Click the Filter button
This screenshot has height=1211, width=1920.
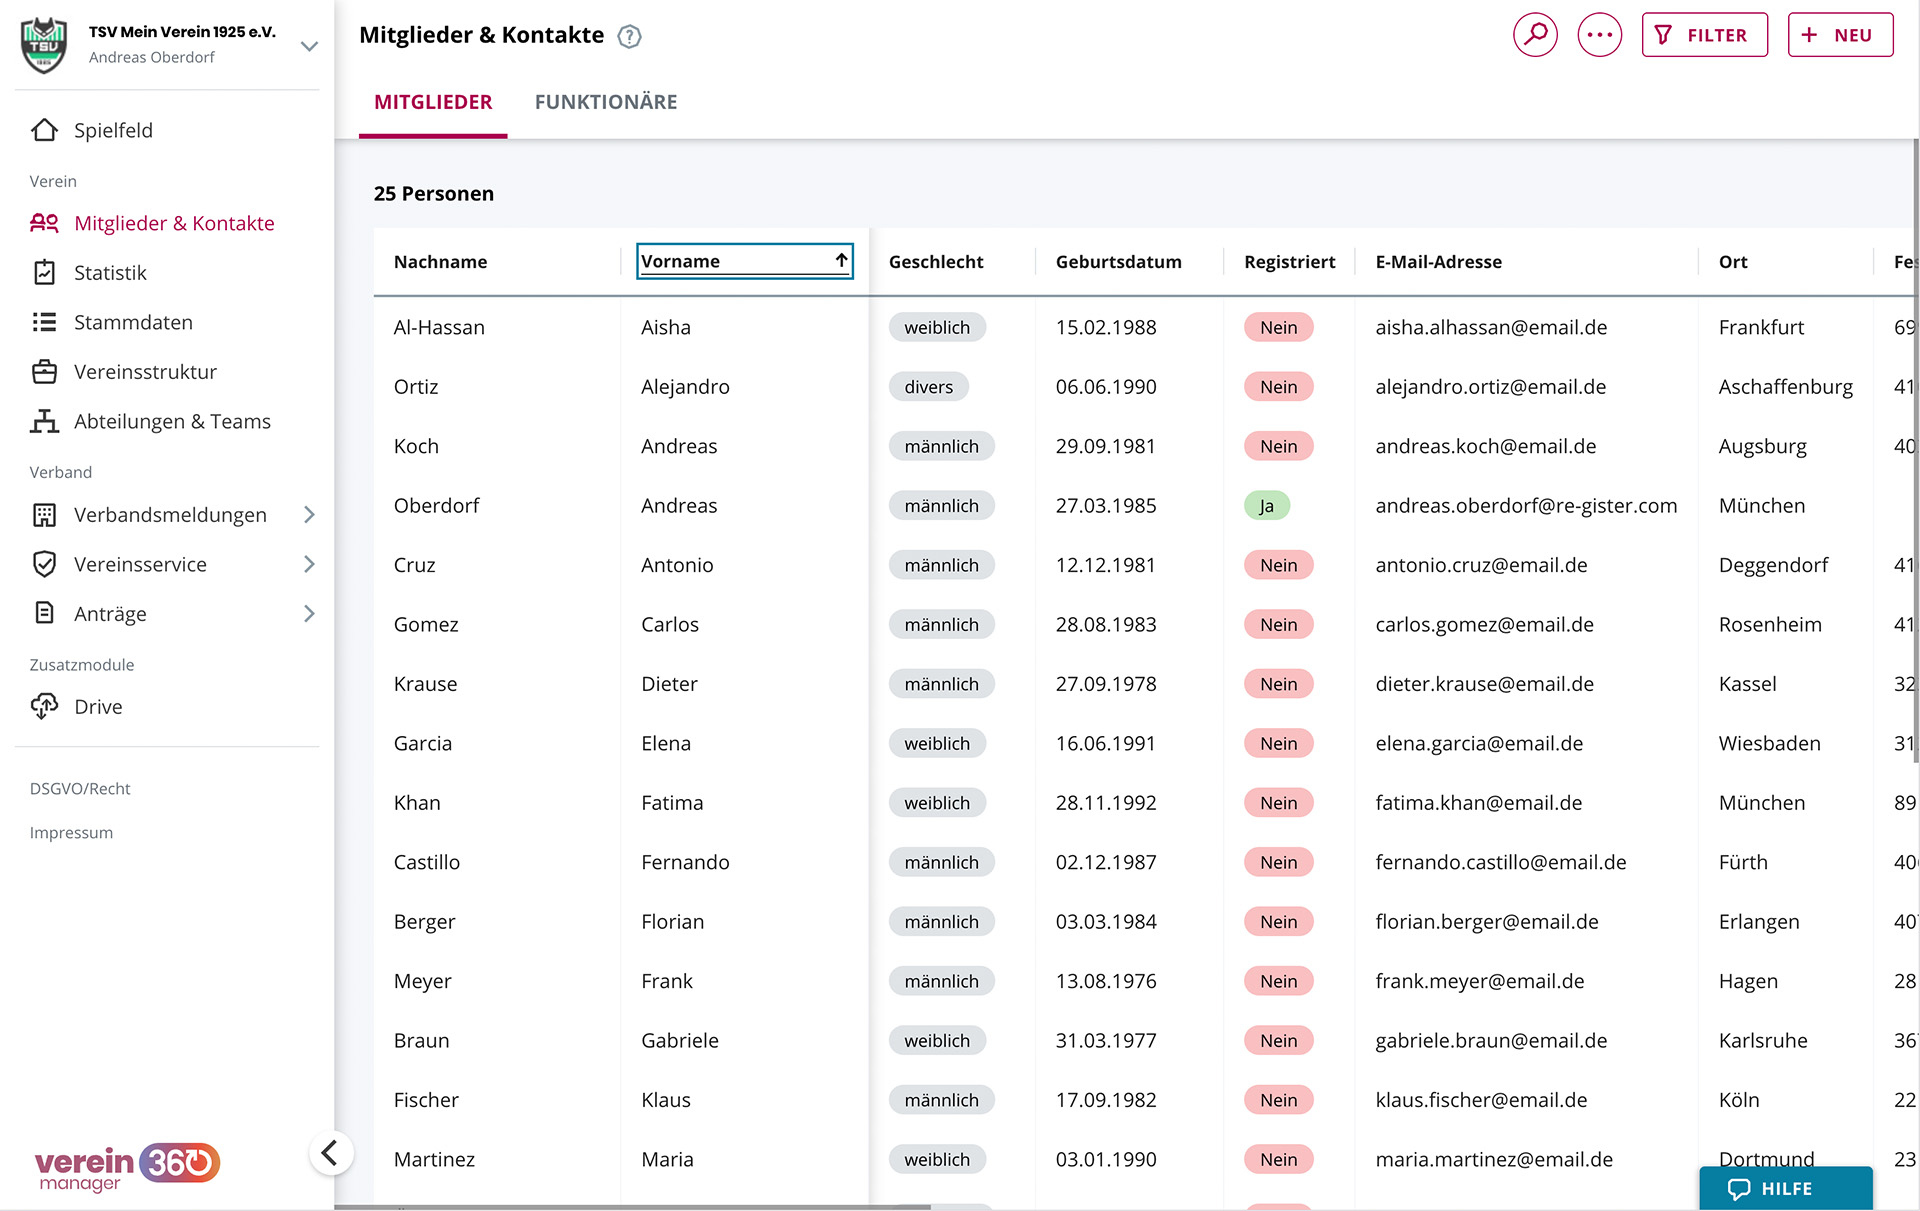[x=1704, y=35]
